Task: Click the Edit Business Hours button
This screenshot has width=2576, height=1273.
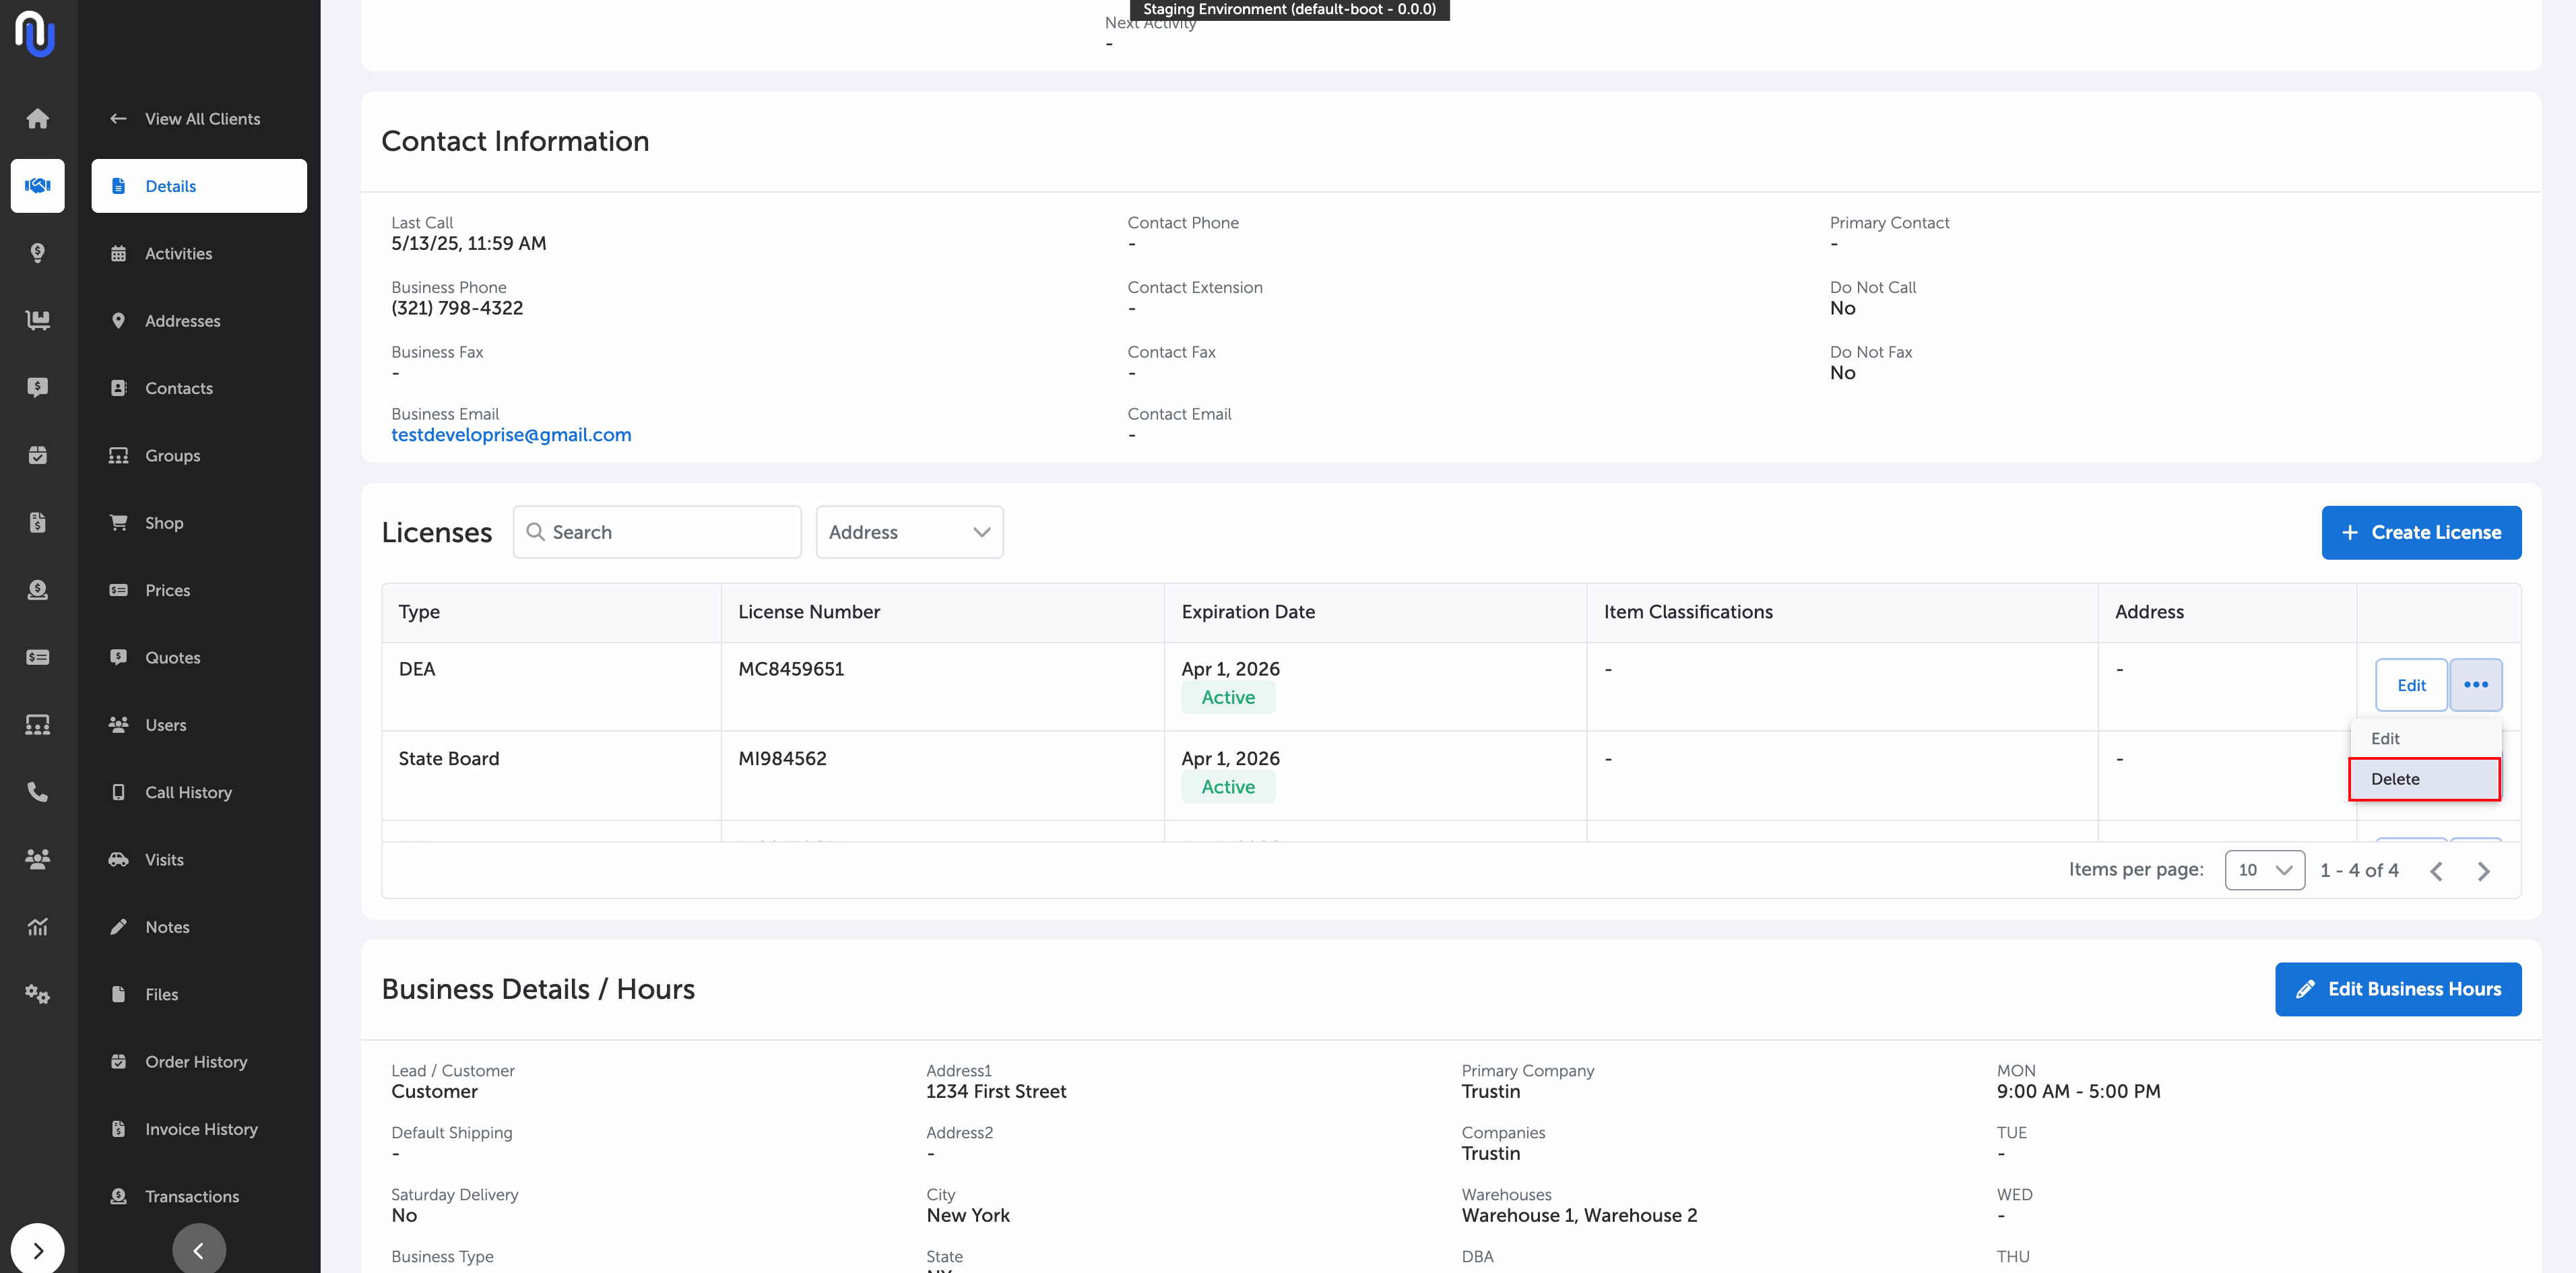Action: point(2397,989)
